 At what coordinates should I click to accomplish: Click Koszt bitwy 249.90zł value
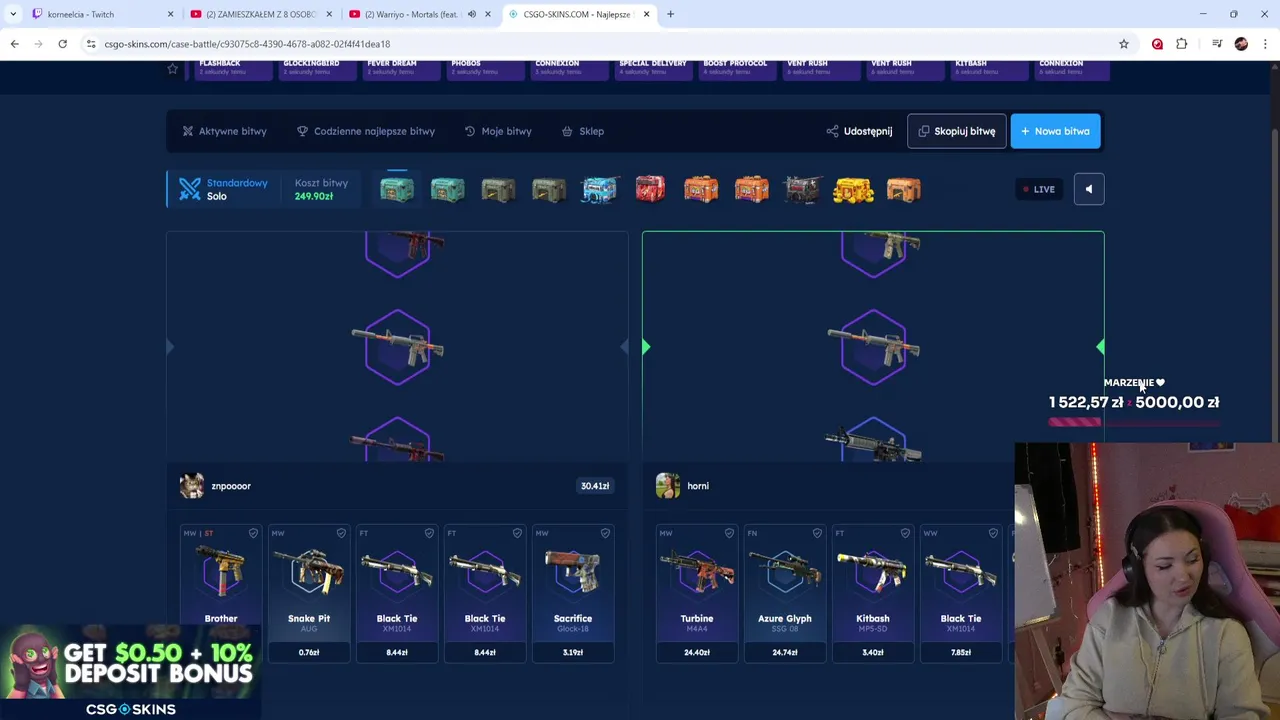pyautogui.click(x=314, y=196)
